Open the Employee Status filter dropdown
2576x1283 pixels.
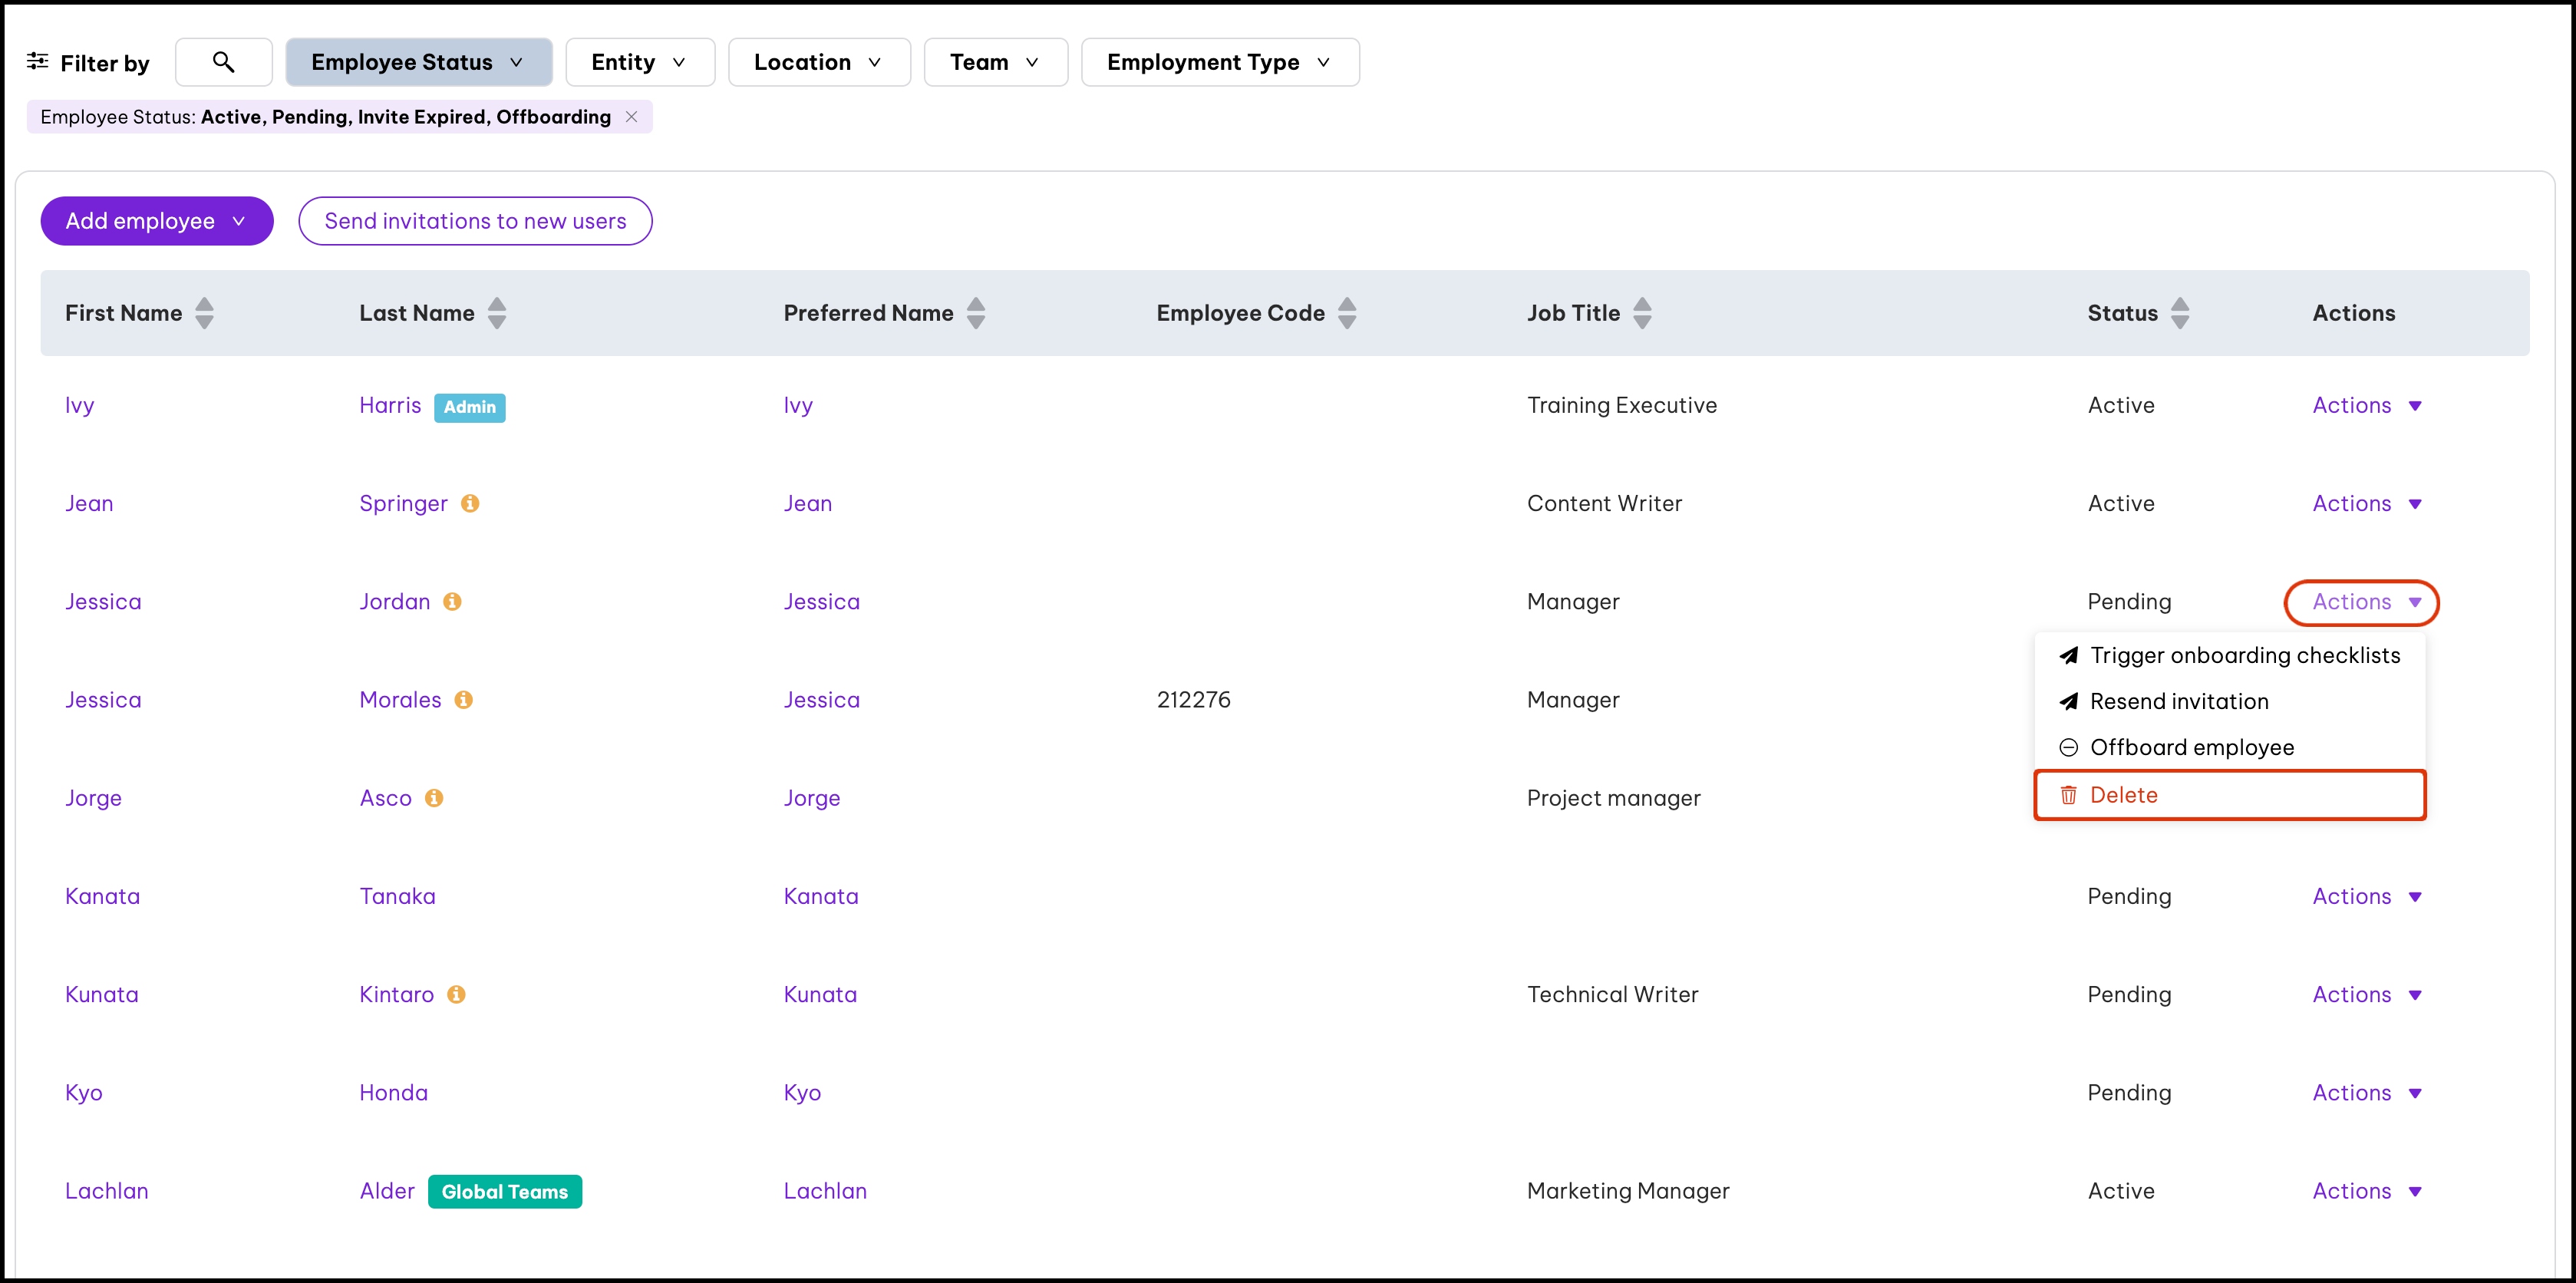(x=418, y=62)
